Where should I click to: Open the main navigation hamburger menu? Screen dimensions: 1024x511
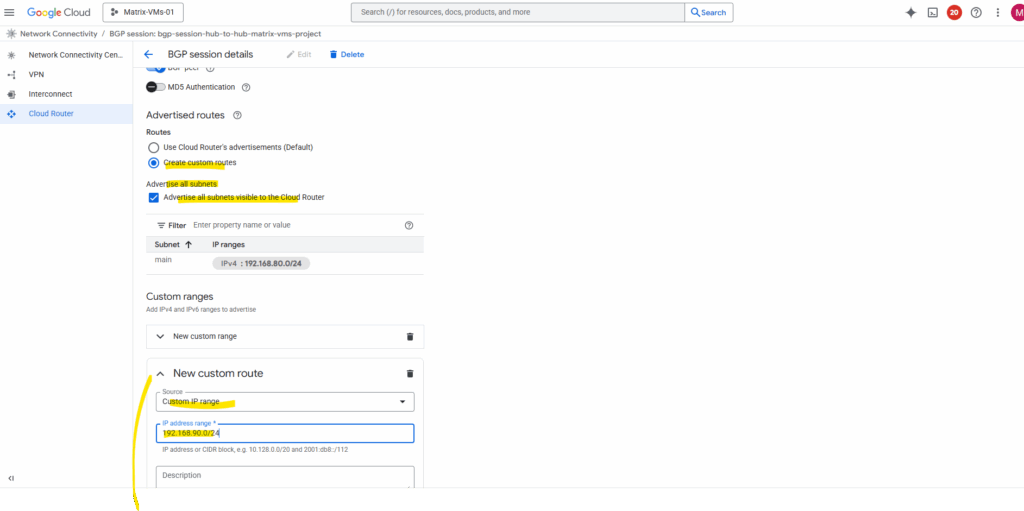[9, 12]
